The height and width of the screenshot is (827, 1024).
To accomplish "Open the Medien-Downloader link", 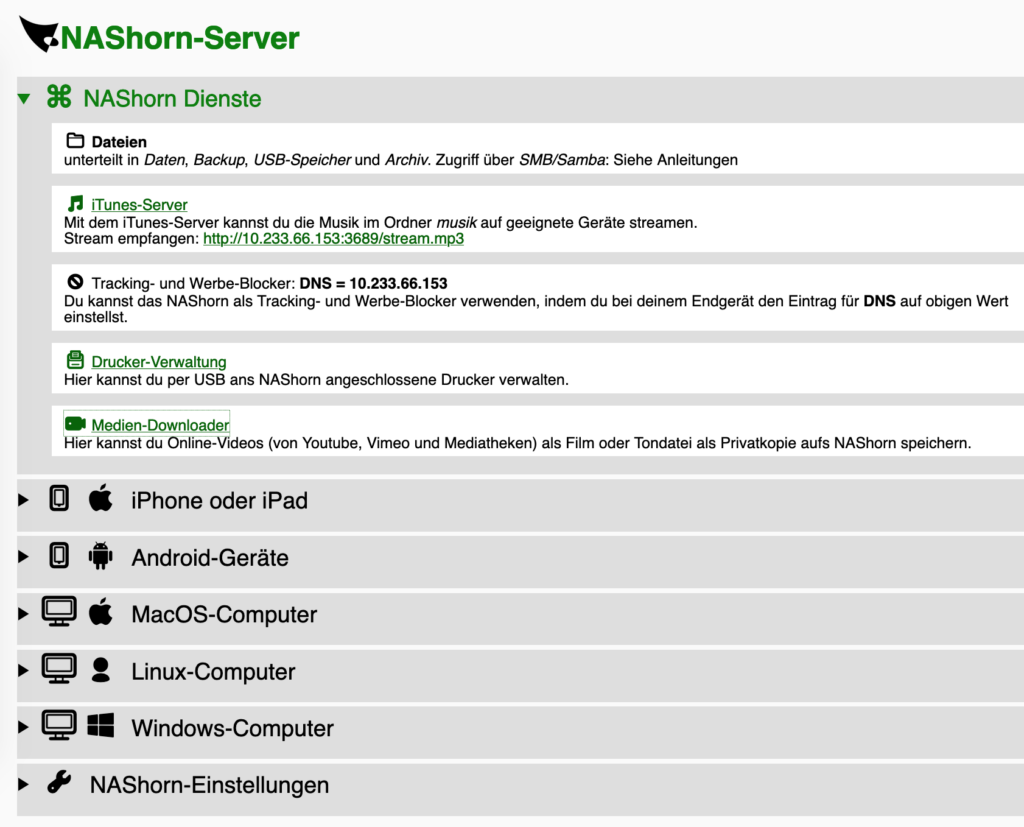I will tap(160, 425).
